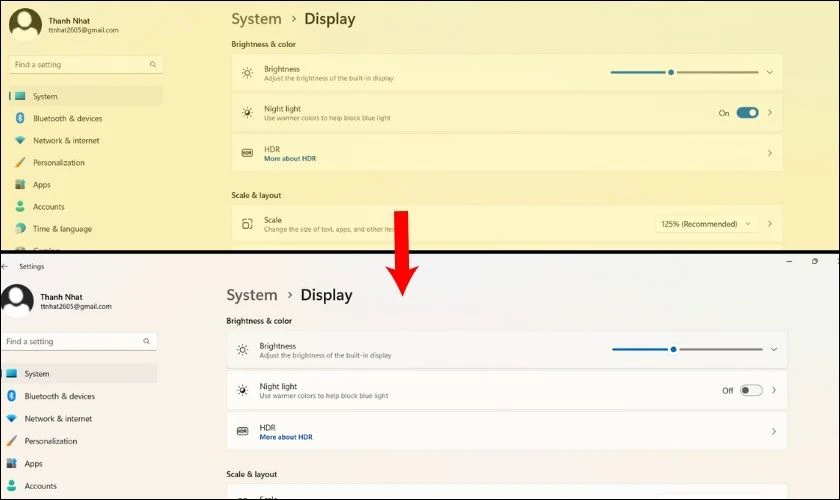Click HDR badge icon in yellow-tinted window
This screenshot has width=840, height=500.
point(247,153)
